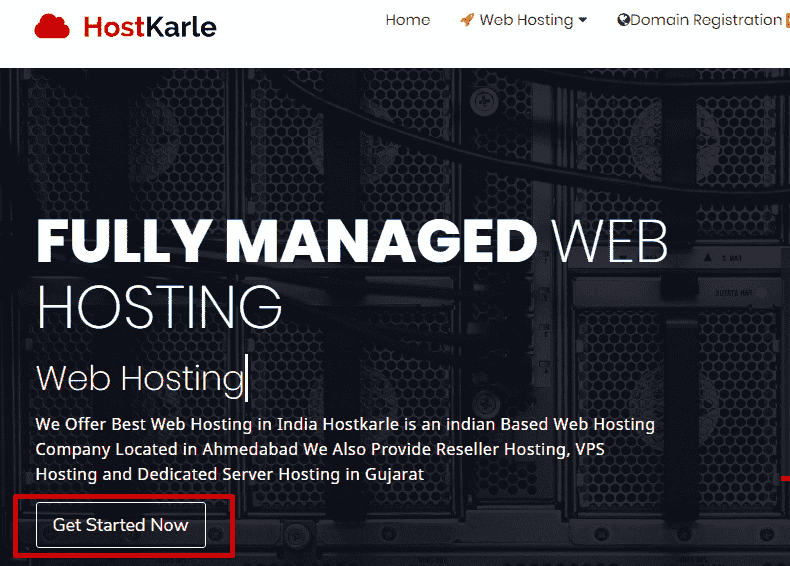Go to the Home menu item
The image size is (790, 566).
408,20
